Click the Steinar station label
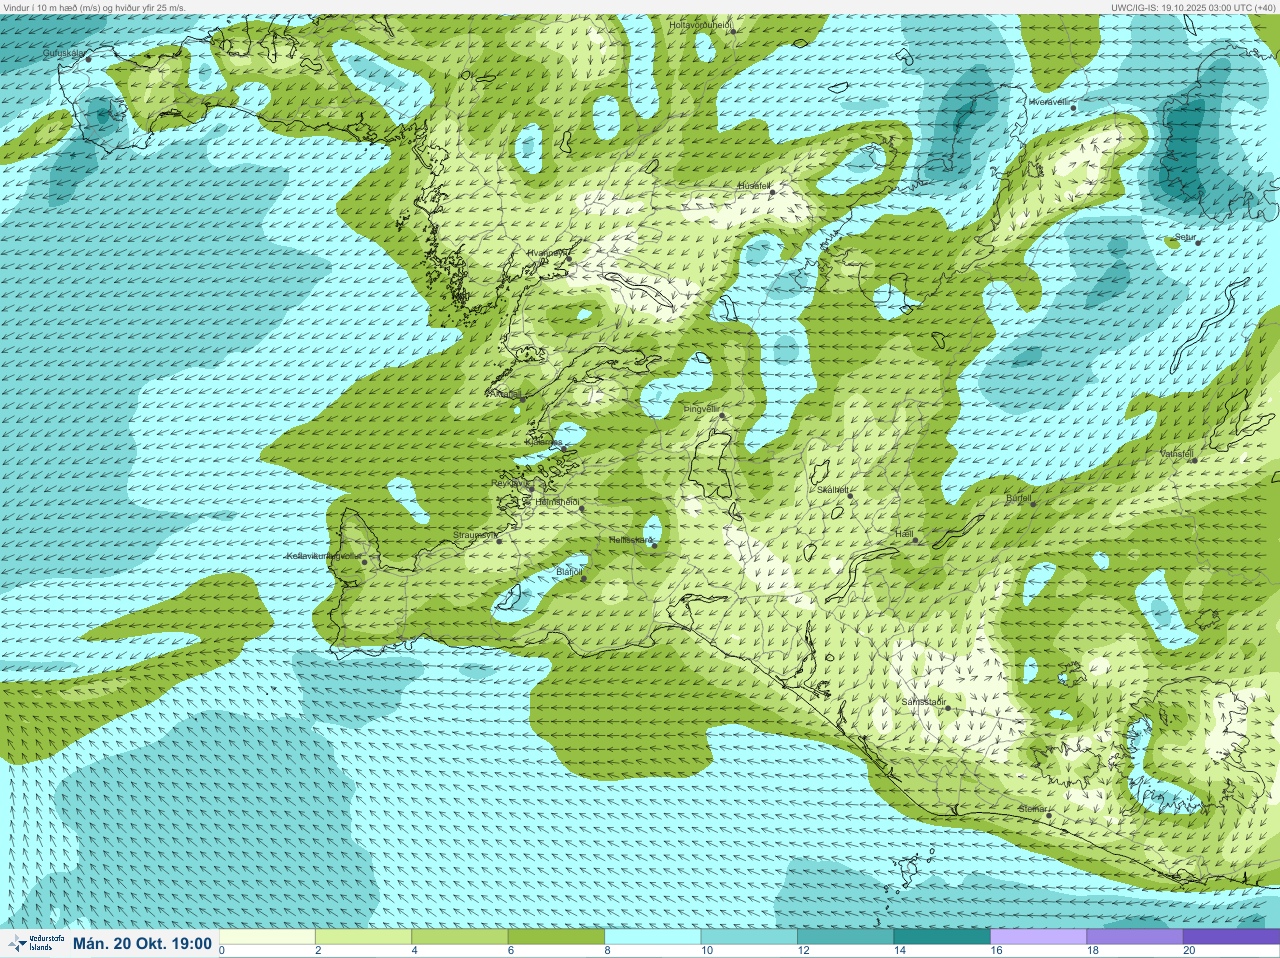The height and width of the screenshot is (958, 1280). coord(1032,808)
